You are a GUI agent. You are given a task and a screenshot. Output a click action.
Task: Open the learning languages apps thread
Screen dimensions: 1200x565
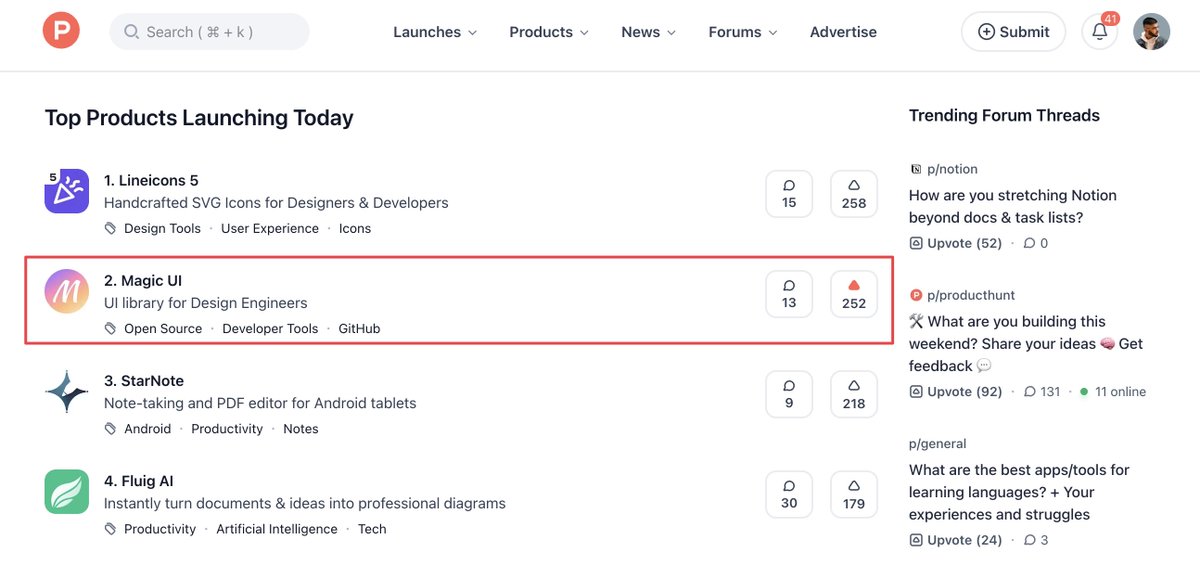(x=1019, y=492)
